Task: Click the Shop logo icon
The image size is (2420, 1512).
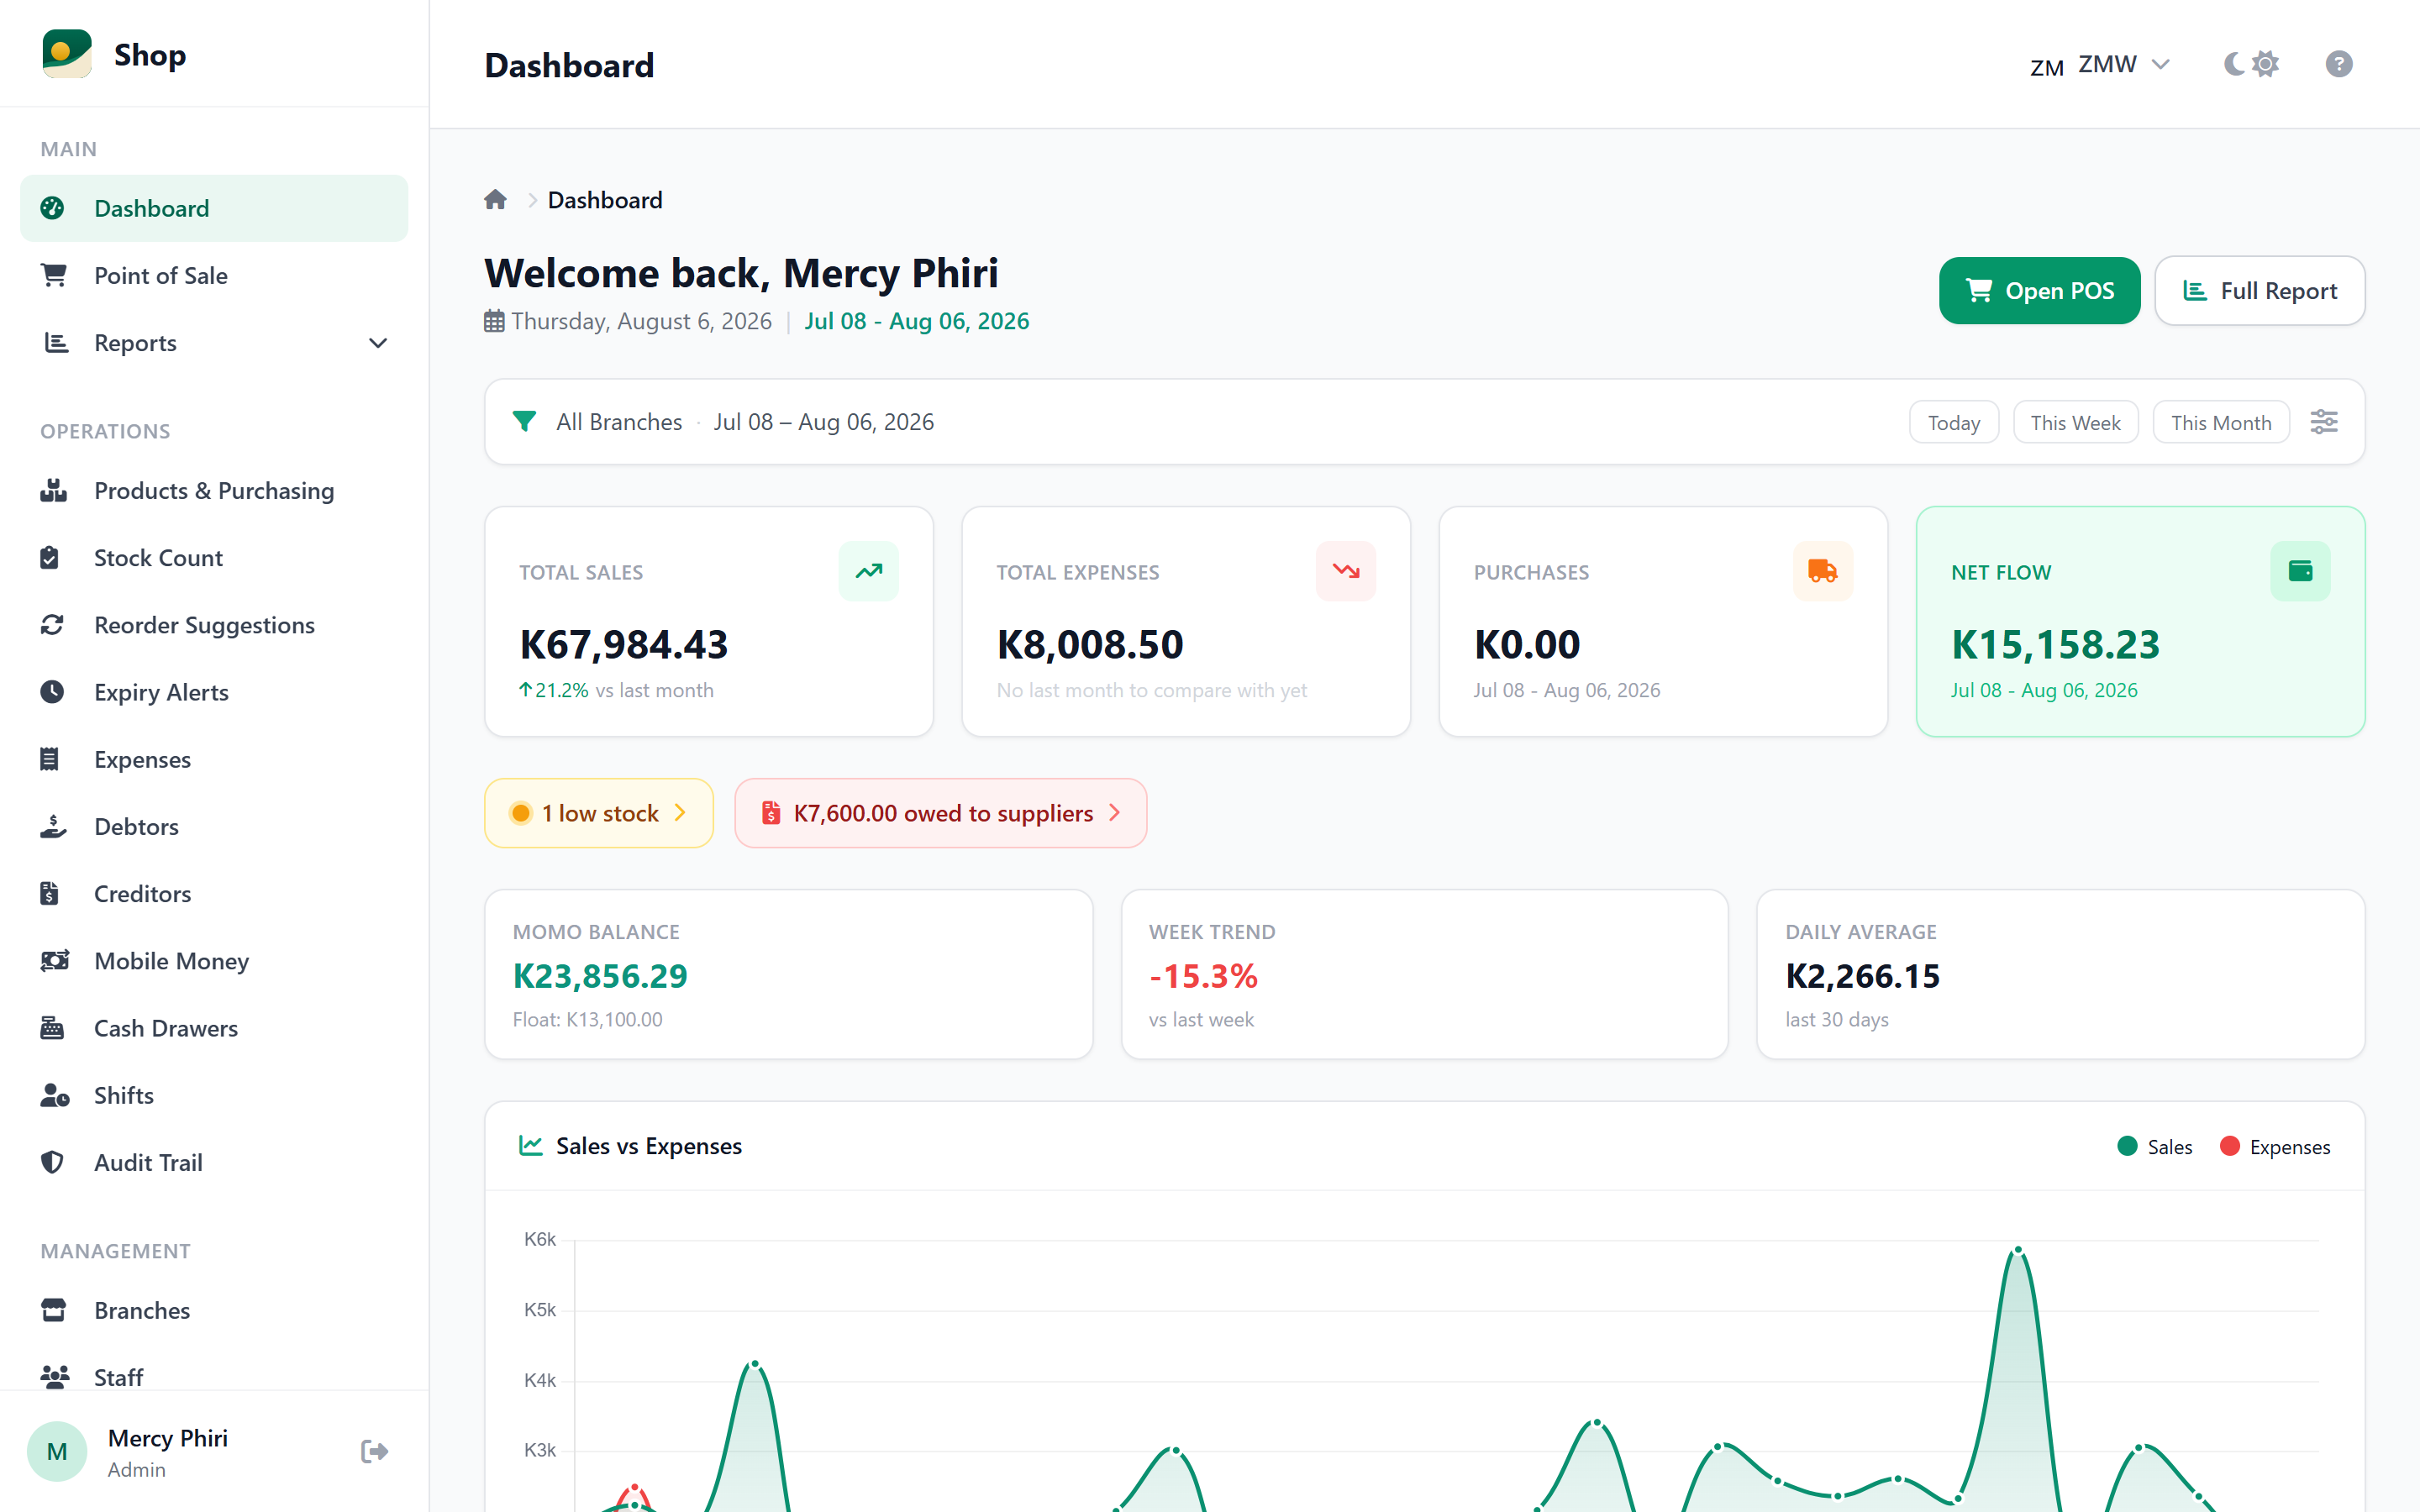Action: tap(67, 54)
